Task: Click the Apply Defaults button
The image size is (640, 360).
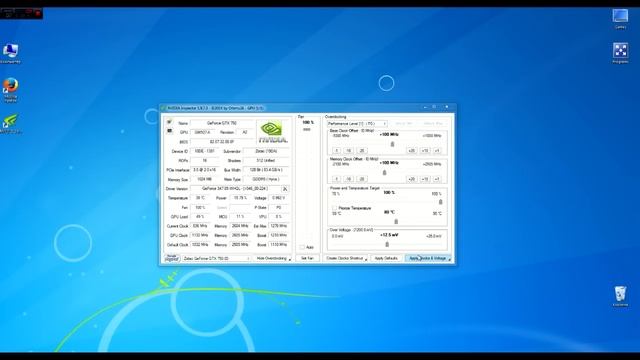Action: [x=386, y=258]
